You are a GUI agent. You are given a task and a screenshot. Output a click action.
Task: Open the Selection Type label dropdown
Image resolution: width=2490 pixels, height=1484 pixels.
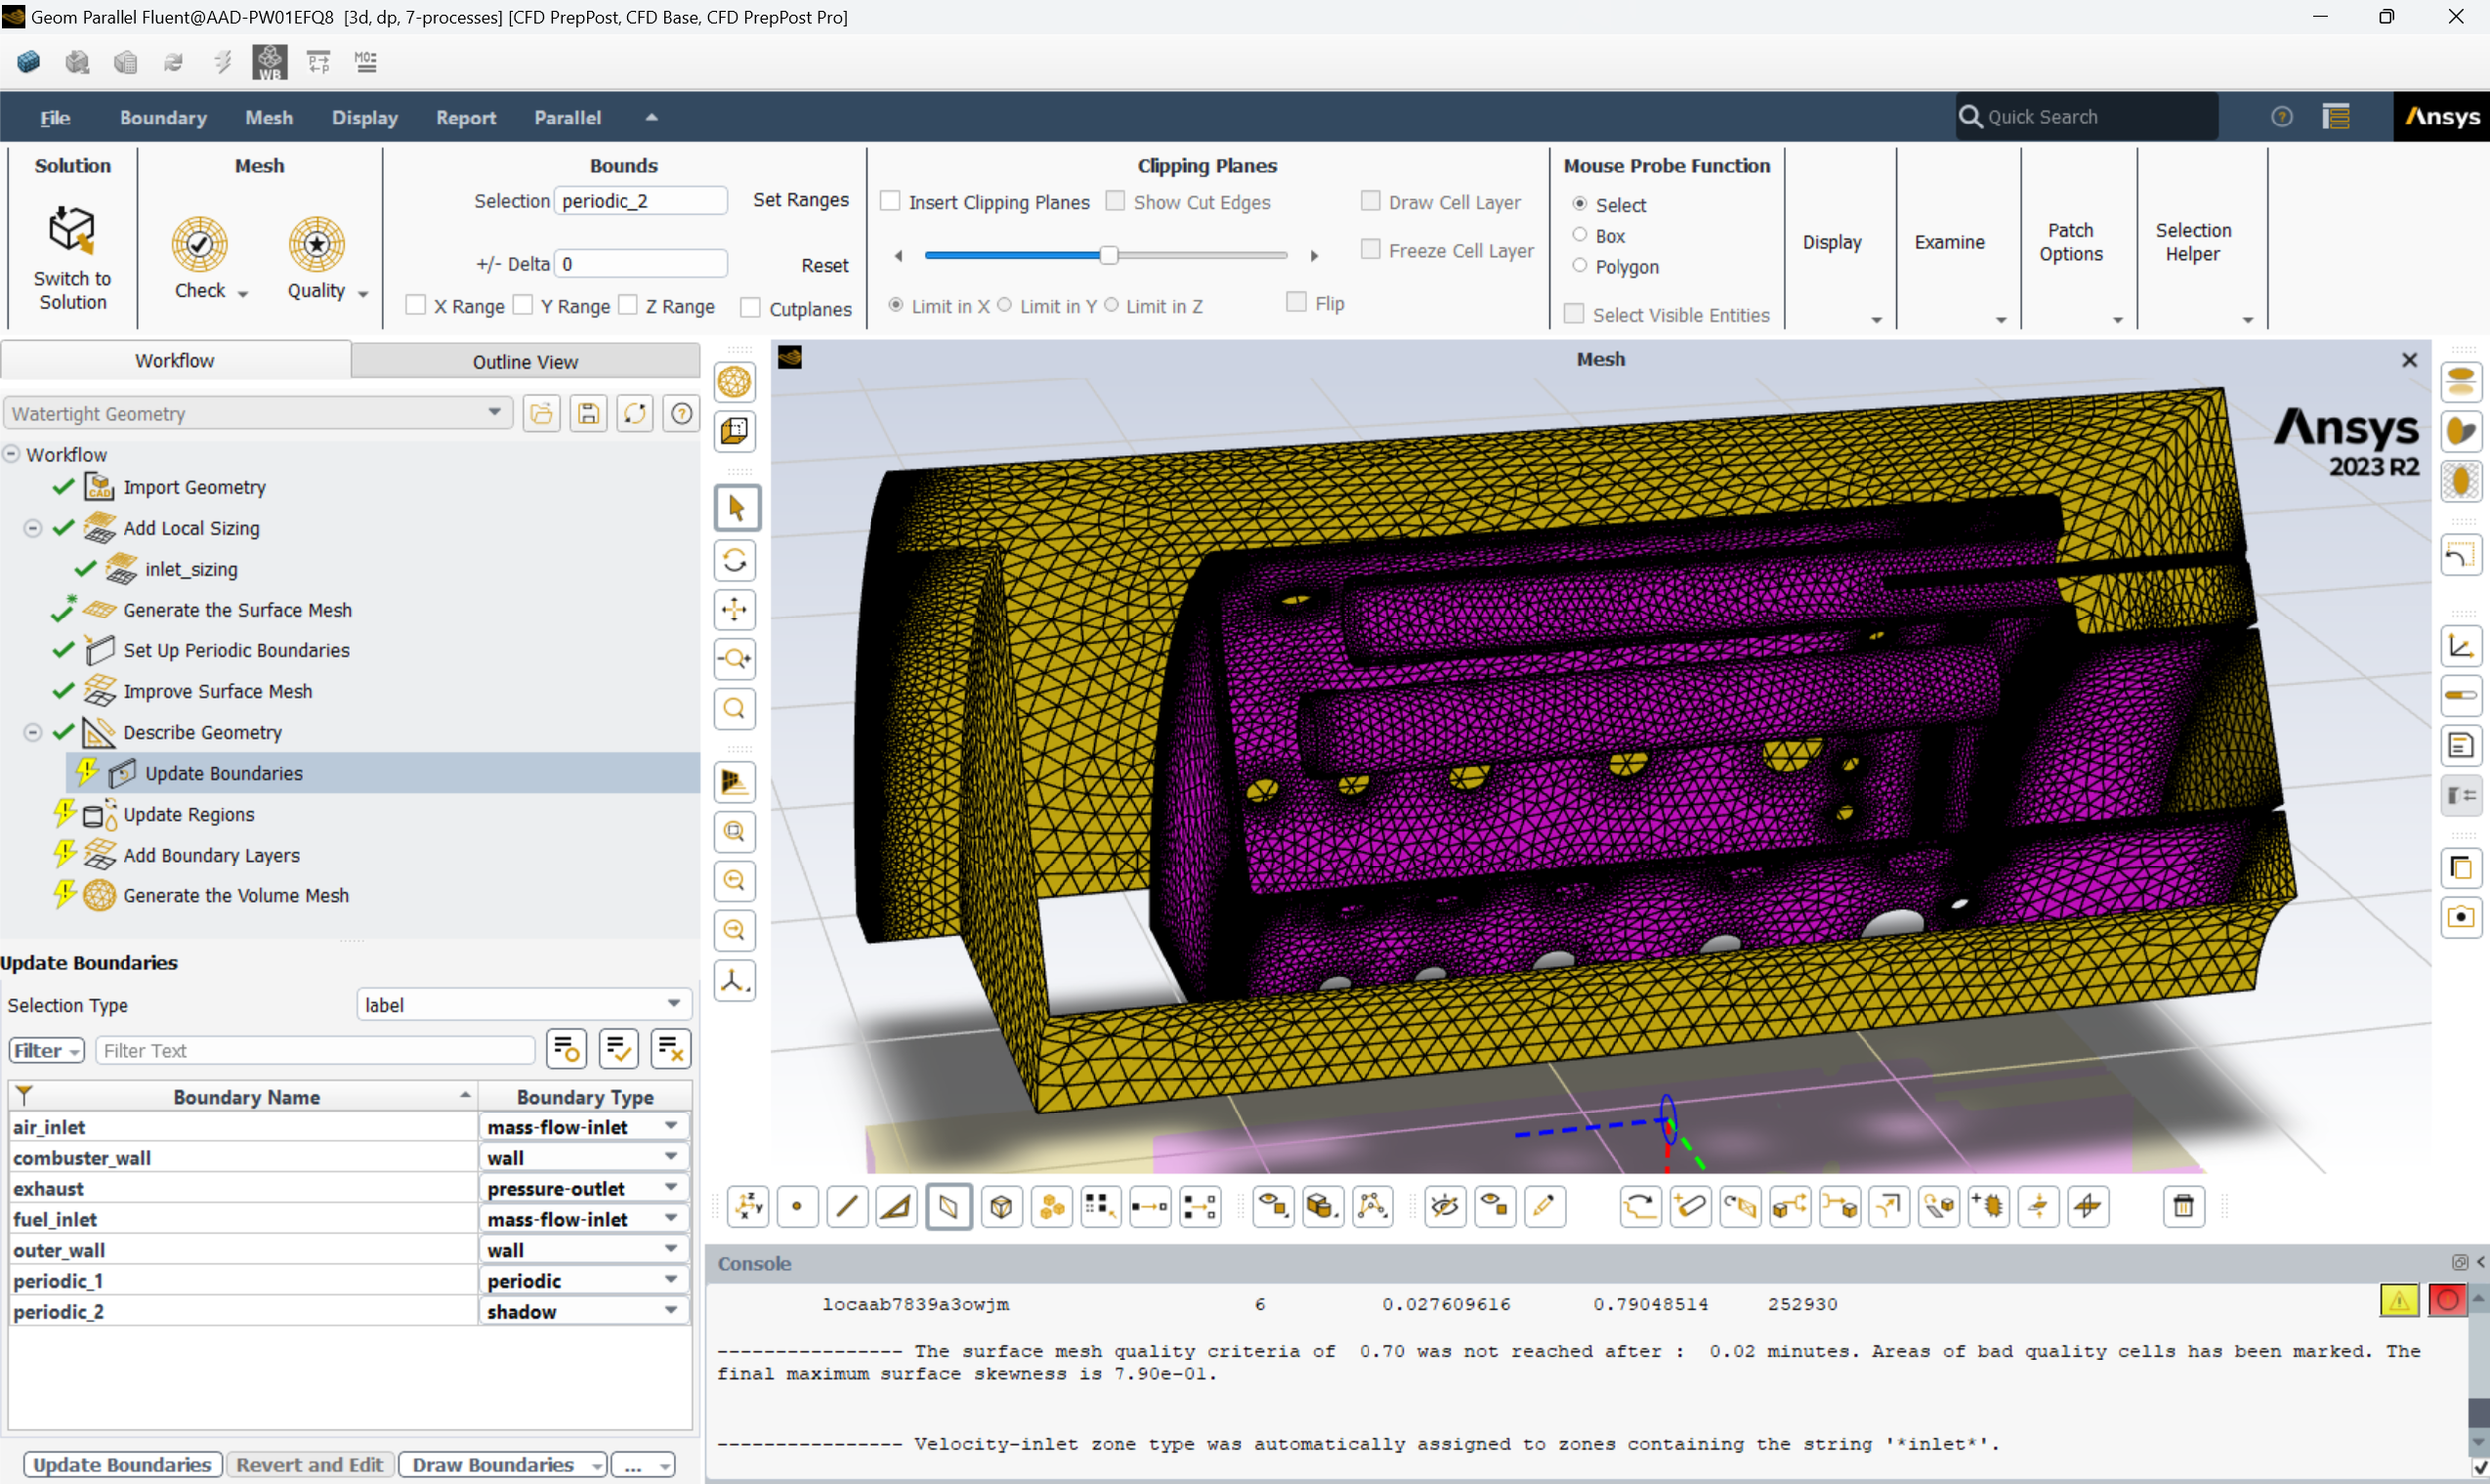(x=523, y=1005)
